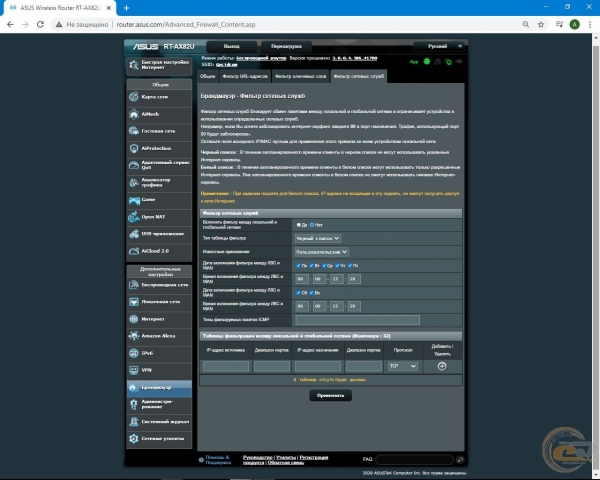600x480 pixels.
Task: Open the firmware version link
Action: [355, 58]
